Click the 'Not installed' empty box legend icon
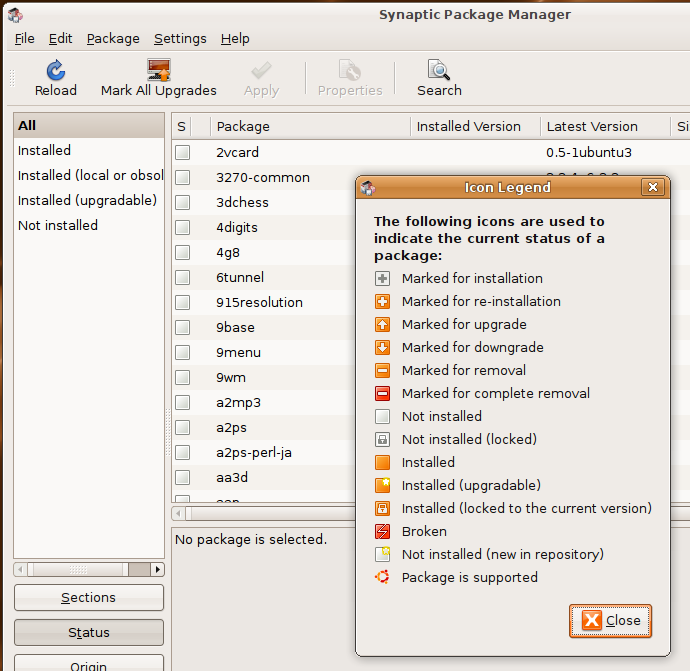690x671 pixels. point(382,416)
